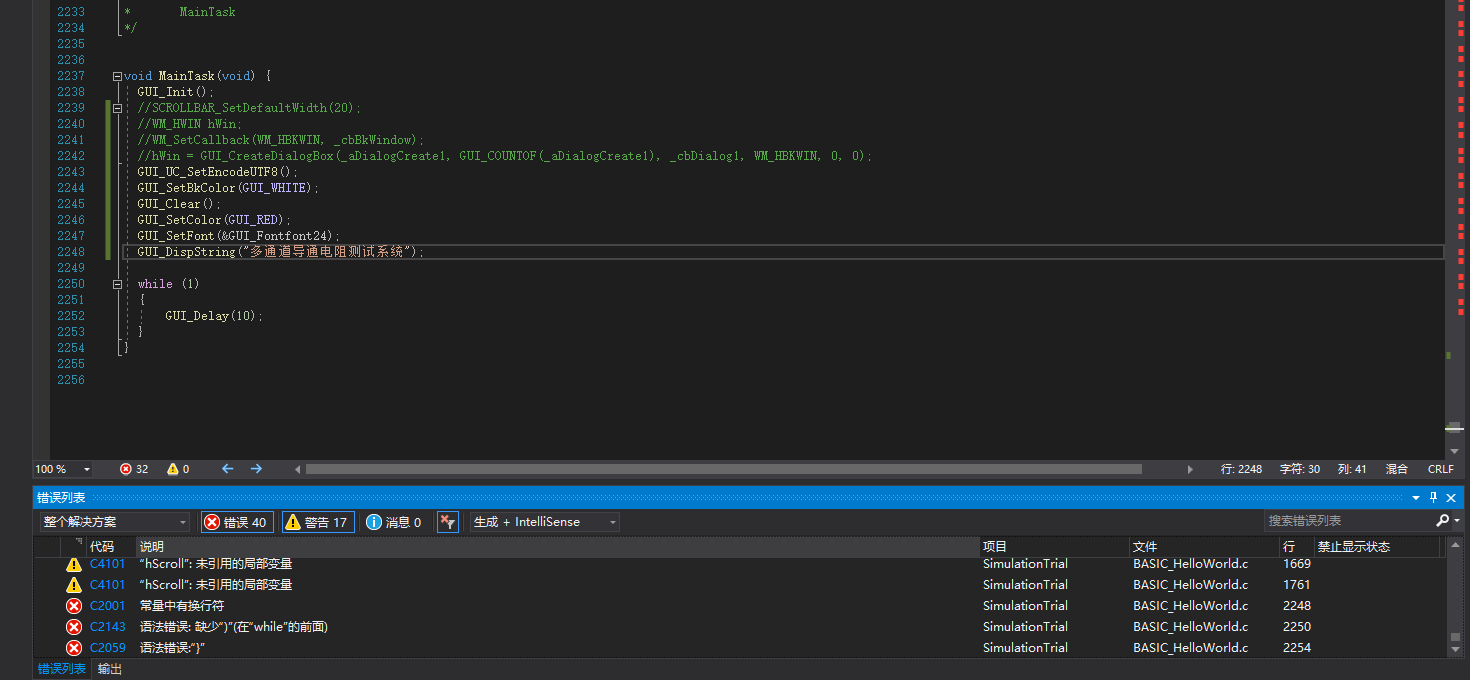
Task: Click the horizontal scrollbar left arrow
Action: [297, 469]
